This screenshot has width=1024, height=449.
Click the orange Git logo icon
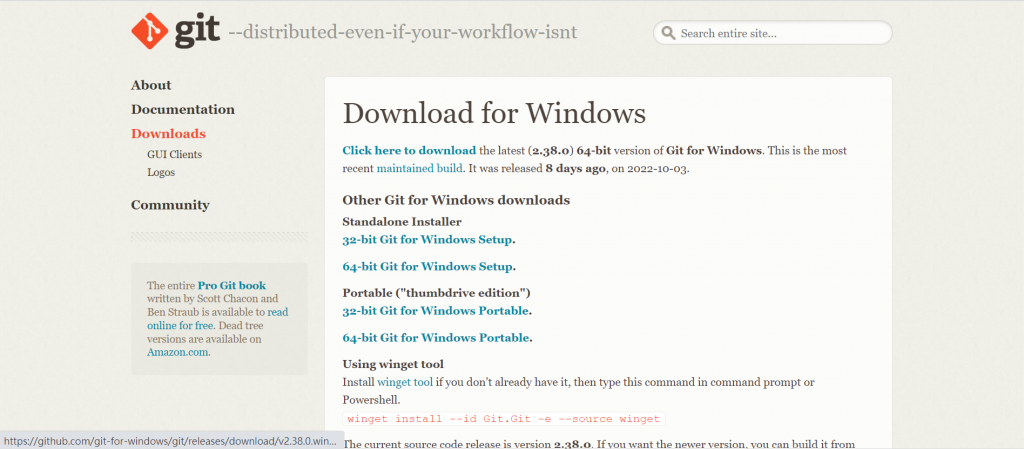150,31
